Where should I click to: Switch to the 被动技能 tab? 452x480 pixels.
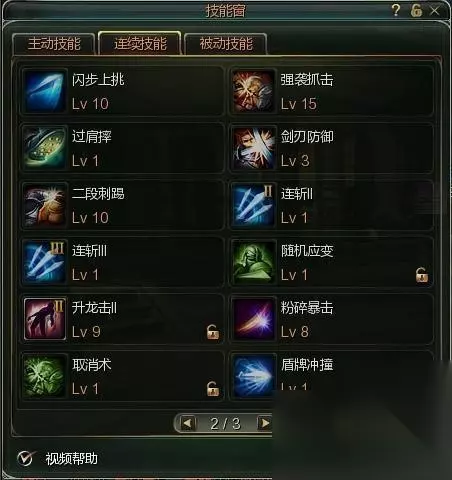pos(226,44)
